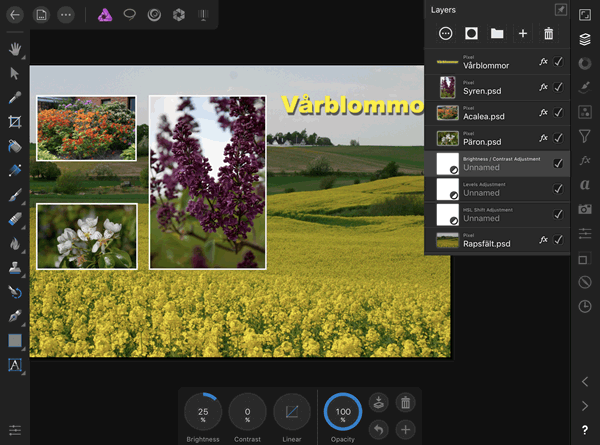This screenshot has width=600, height=445.
Task: Uncheck the Brightness / Contrast Adjustment layer
Action: click(x=558, y=163)
